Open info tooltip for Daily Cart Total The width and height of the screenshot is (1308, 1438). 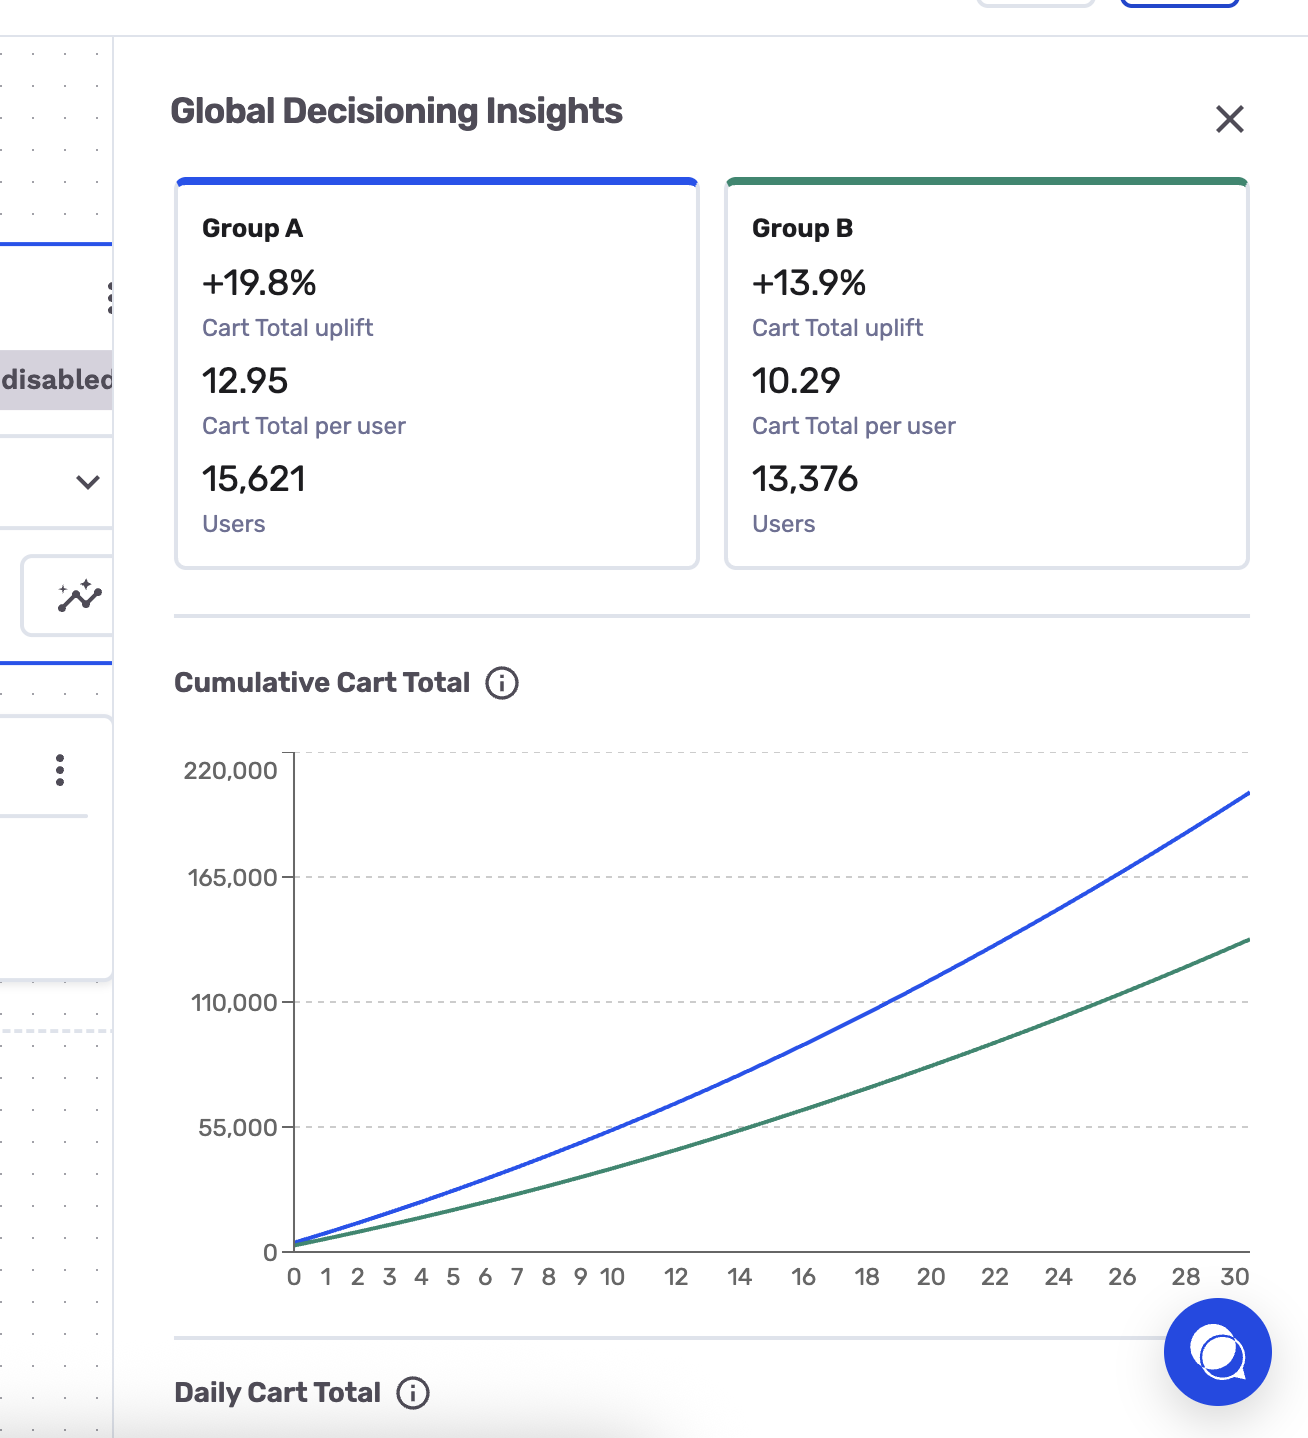pos(413,1393)
